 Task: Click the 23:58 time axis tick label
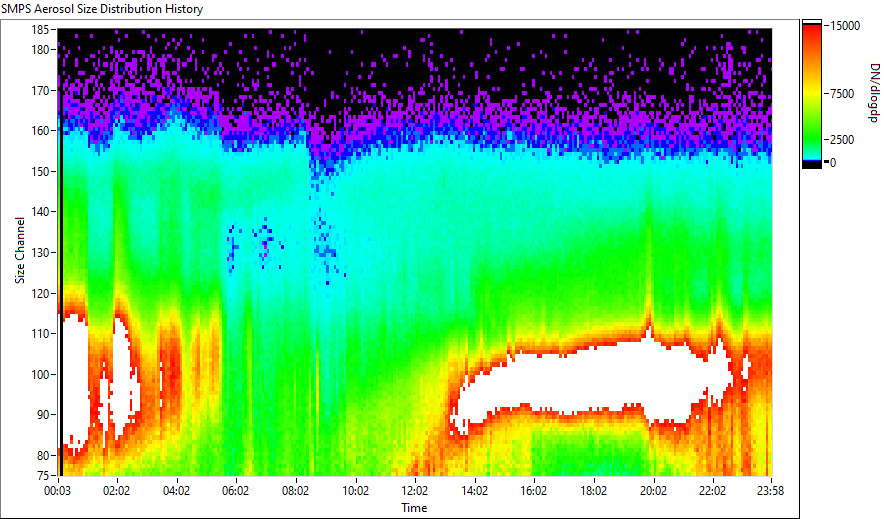pos(770,491)
